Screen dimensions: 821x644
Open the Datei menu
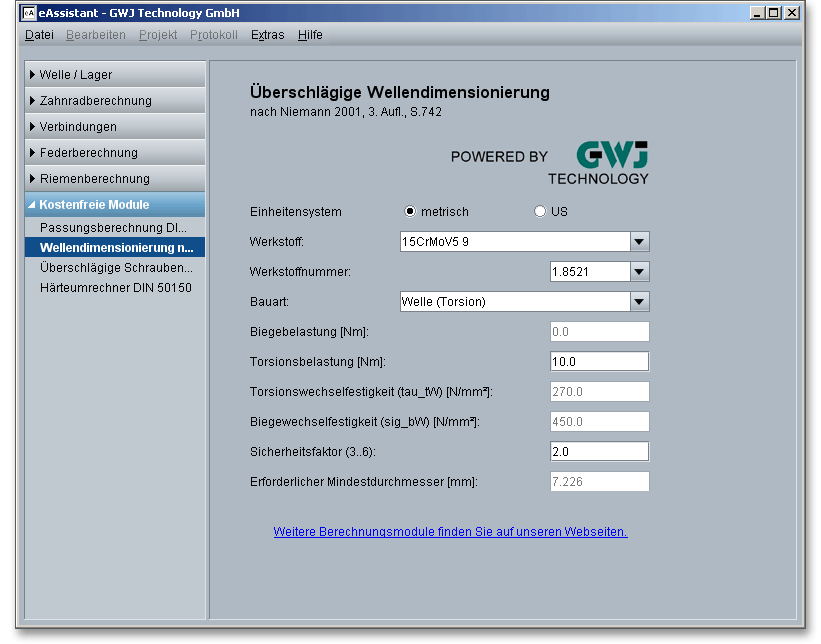pos(39,35)
